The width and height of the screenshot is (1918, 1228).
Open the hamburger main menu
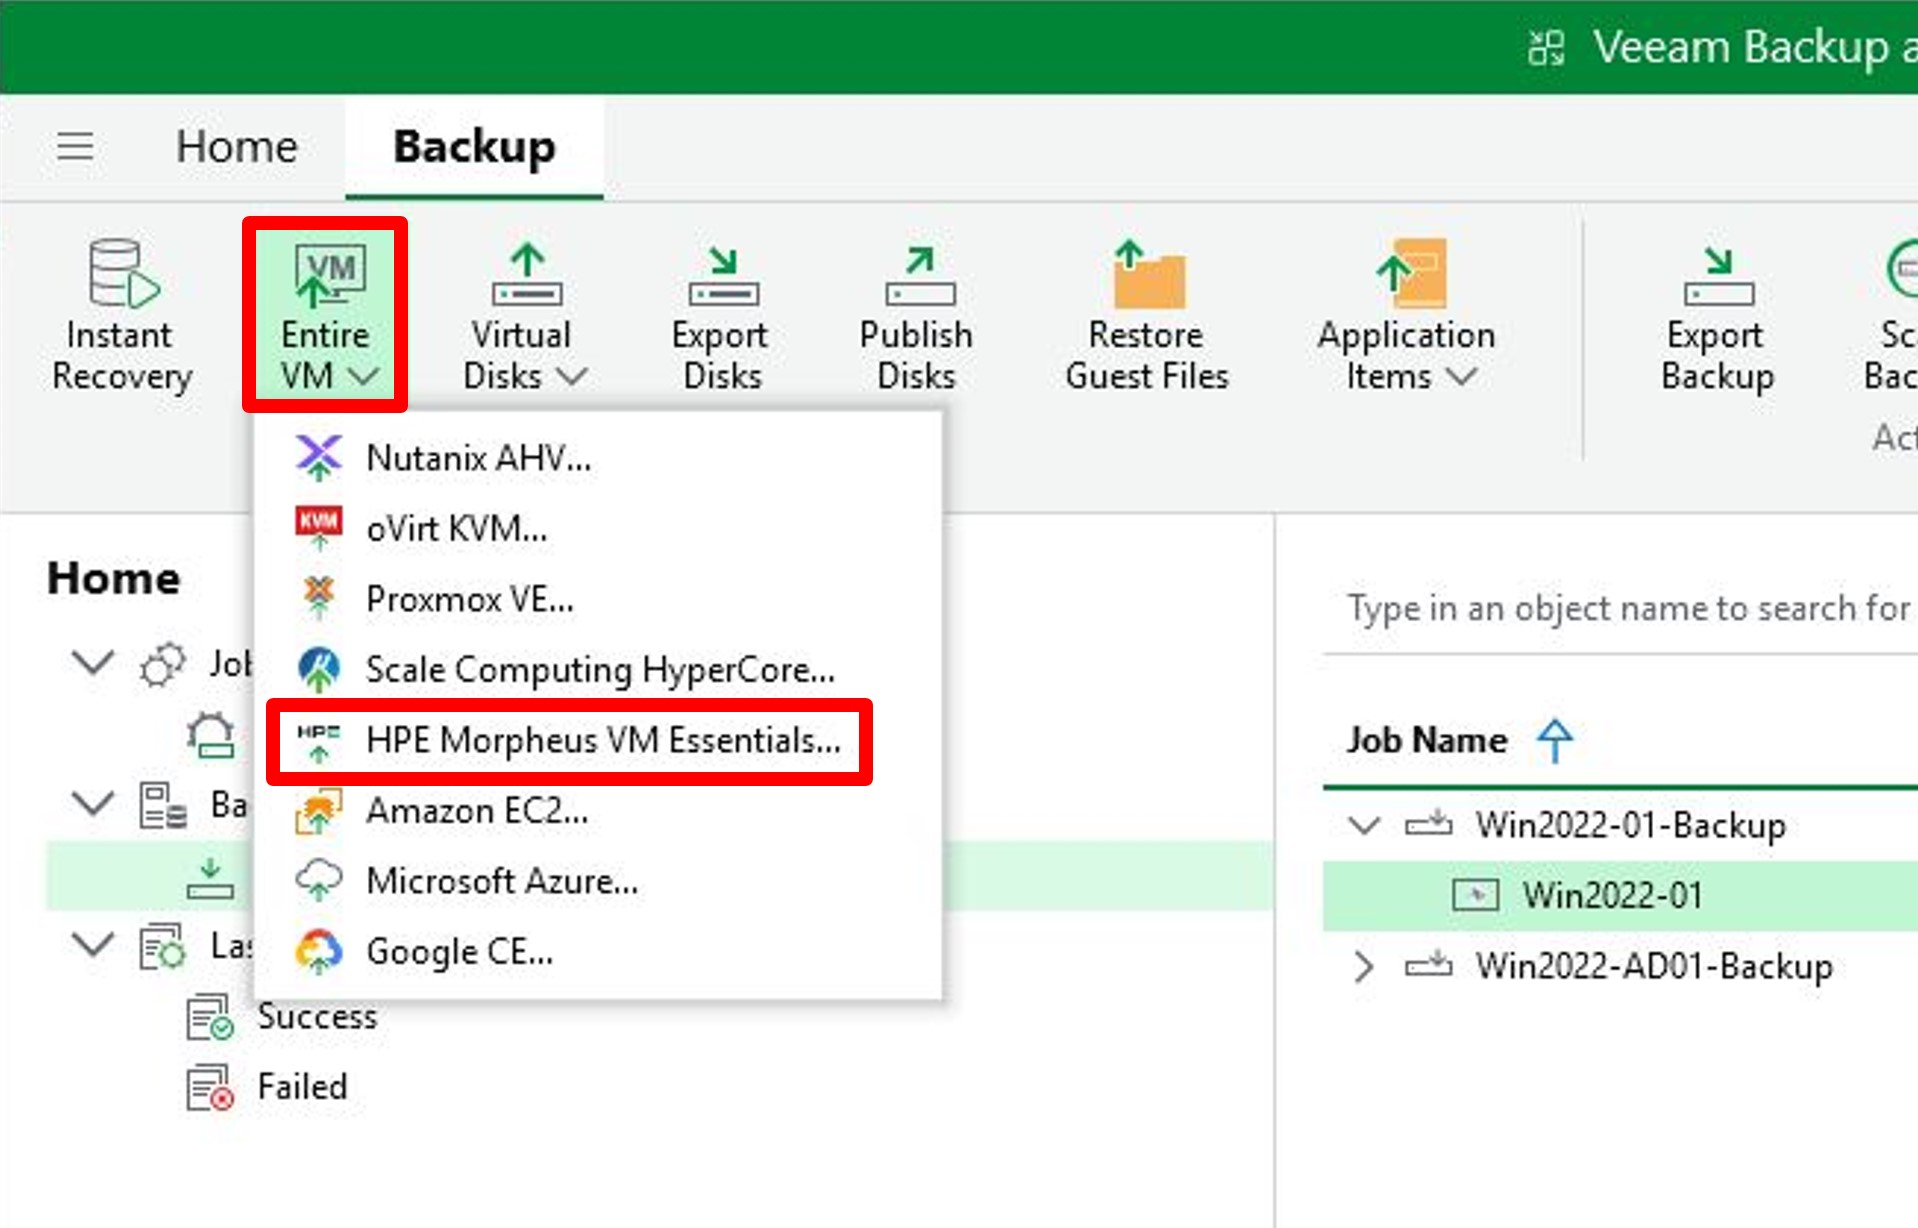pos(75,147)
